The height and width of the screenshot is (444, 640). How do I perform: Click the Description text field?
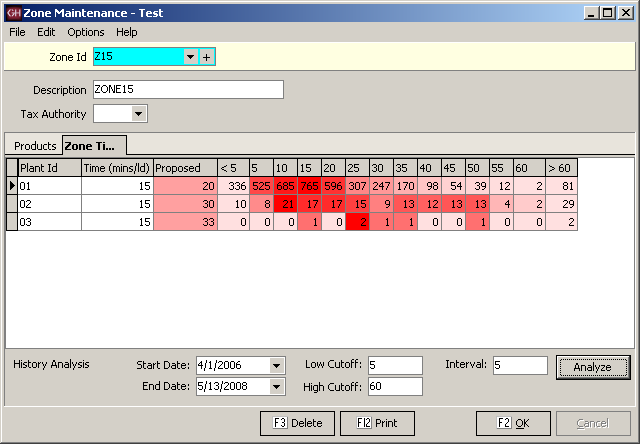click(187, 90)
